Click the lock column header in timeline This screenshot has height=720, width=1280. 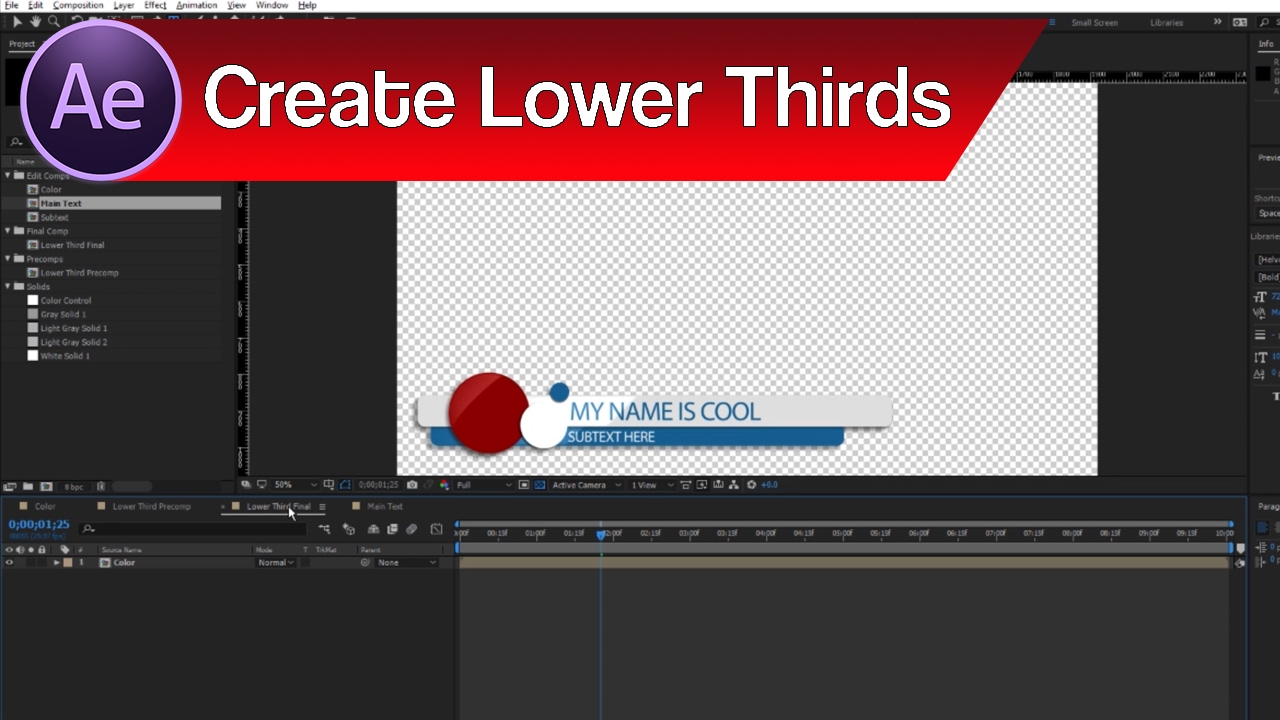tap(41, 550)
